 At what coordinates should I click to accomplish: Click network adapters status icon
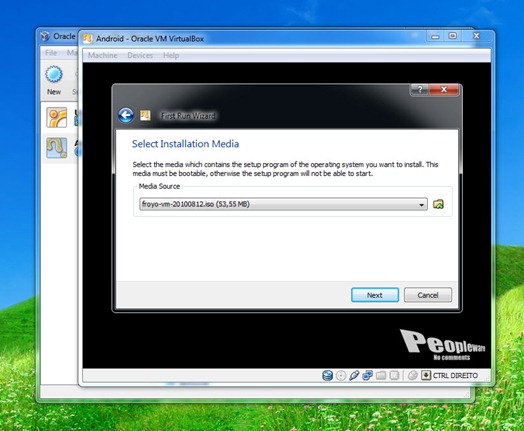367,376
